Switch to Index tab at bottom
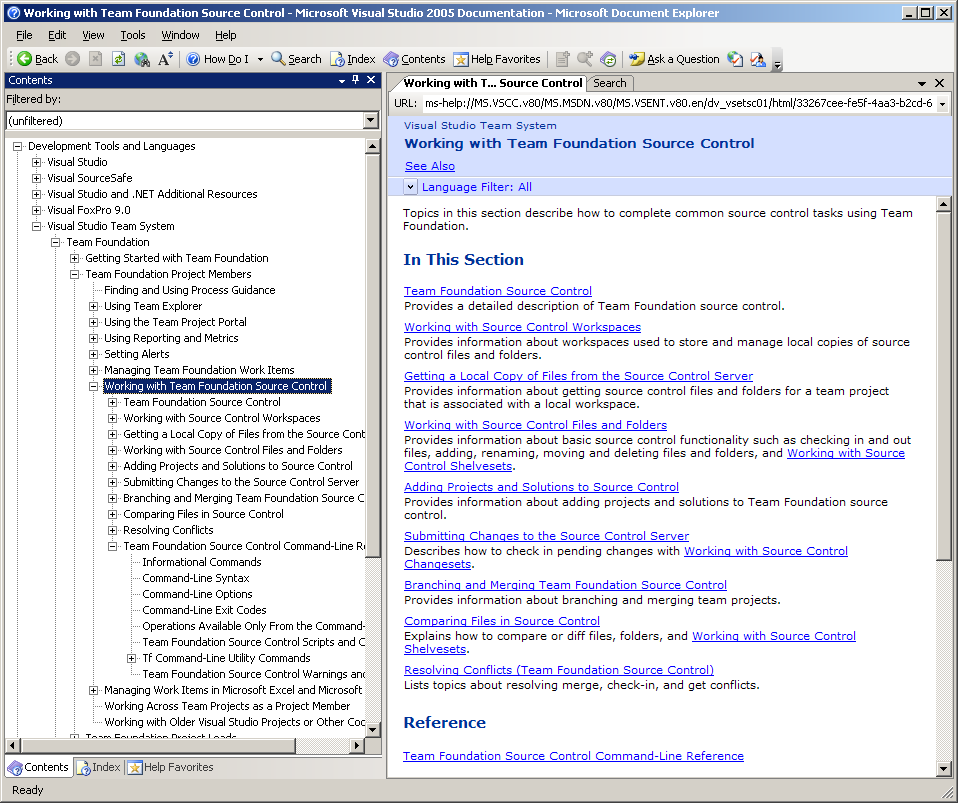This screenshot has width=958, height=803. [x=99, y=767]
